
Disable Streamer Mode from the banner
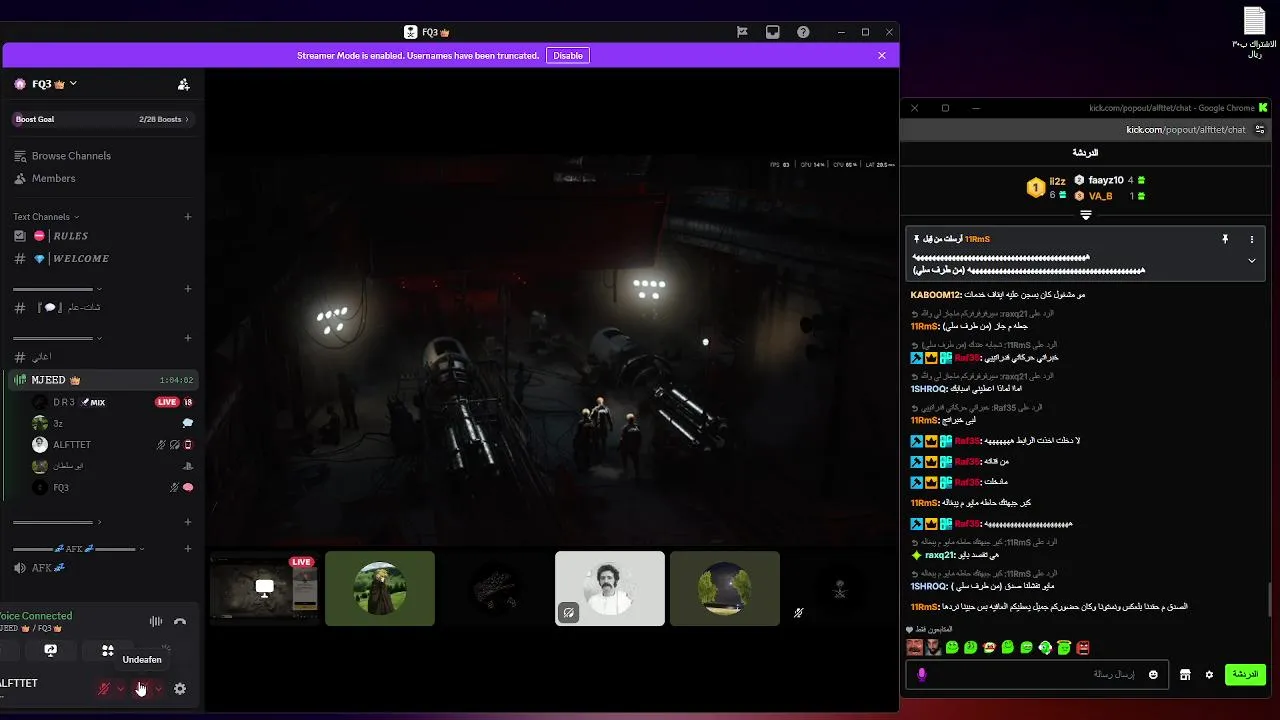(x=568, y=56)
